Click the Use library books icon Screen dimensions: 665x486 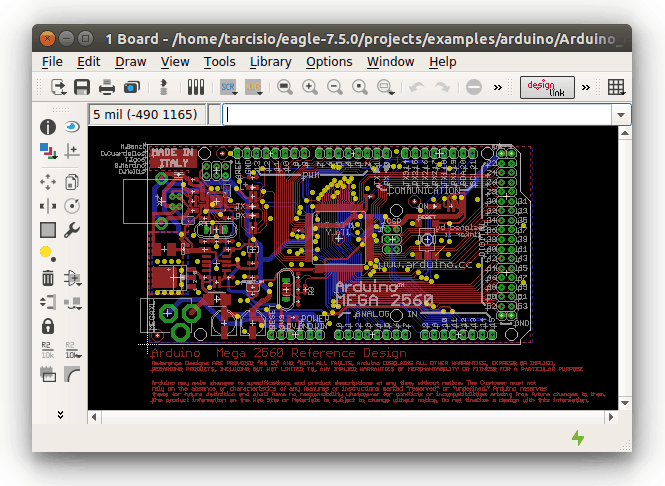(196, 87)
